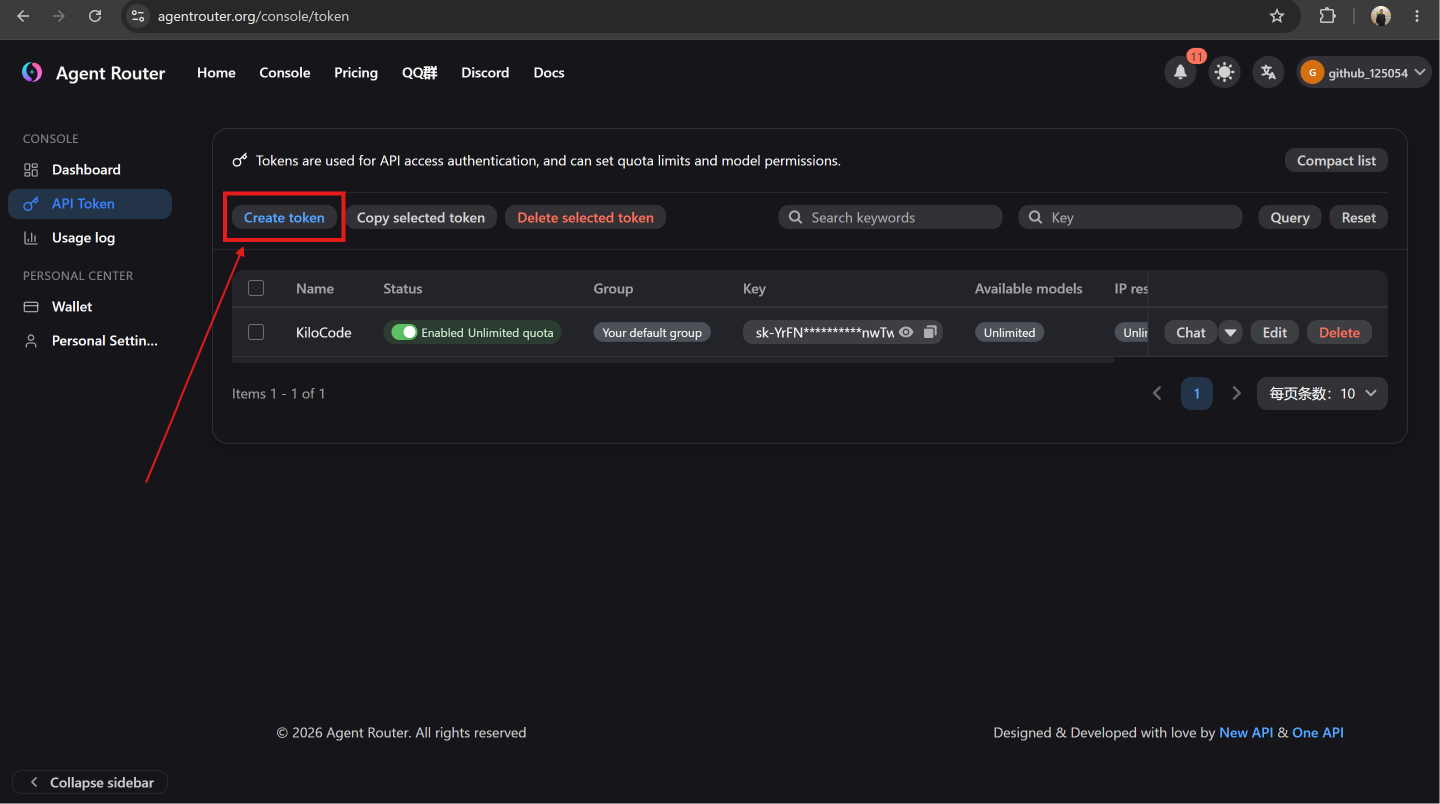Click Delete selected token
The image size is (1440, 804).
(585, 217)
